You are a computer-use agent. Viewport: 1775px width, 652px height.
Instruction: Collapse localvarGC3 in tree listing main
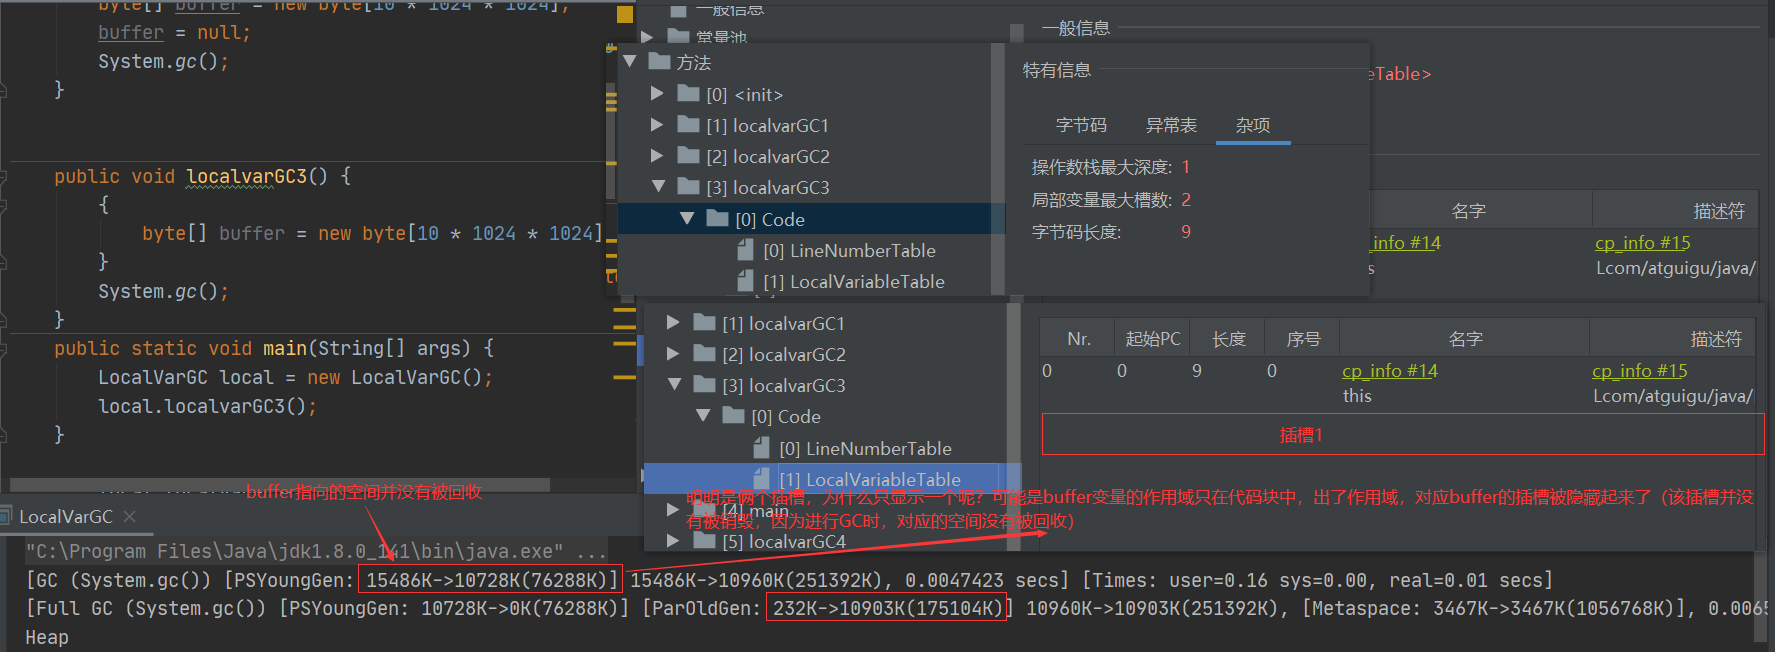[x=674, y=385]
